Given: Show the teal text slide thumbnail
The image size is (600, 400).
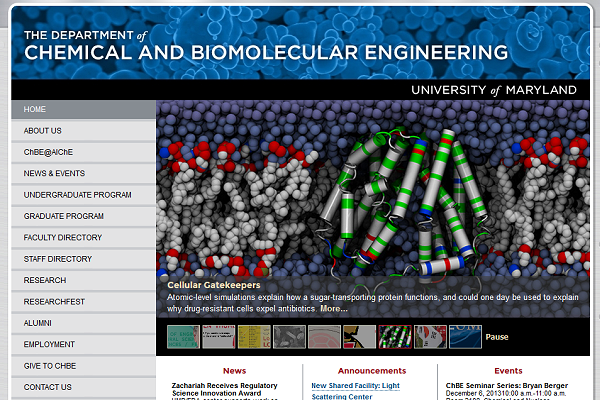Looking at the screenshot, I should (184, 337).
